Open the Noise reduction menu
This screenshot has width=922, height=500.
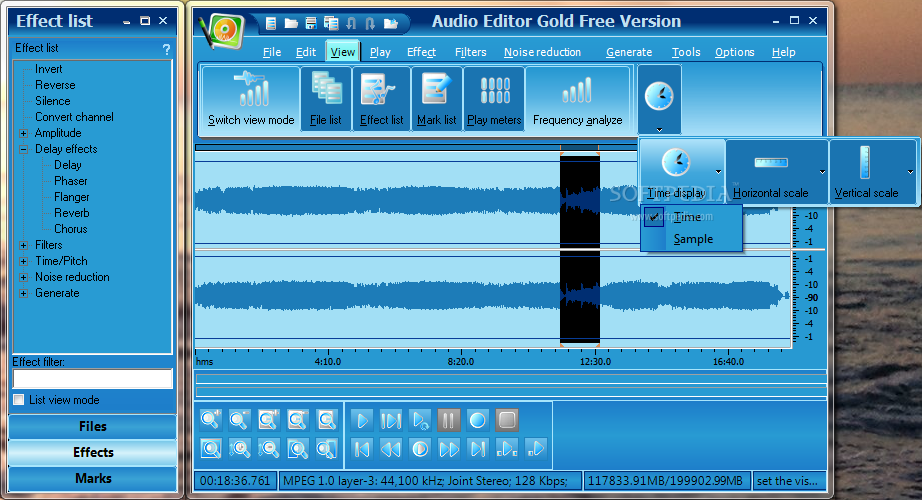point(542,52)
